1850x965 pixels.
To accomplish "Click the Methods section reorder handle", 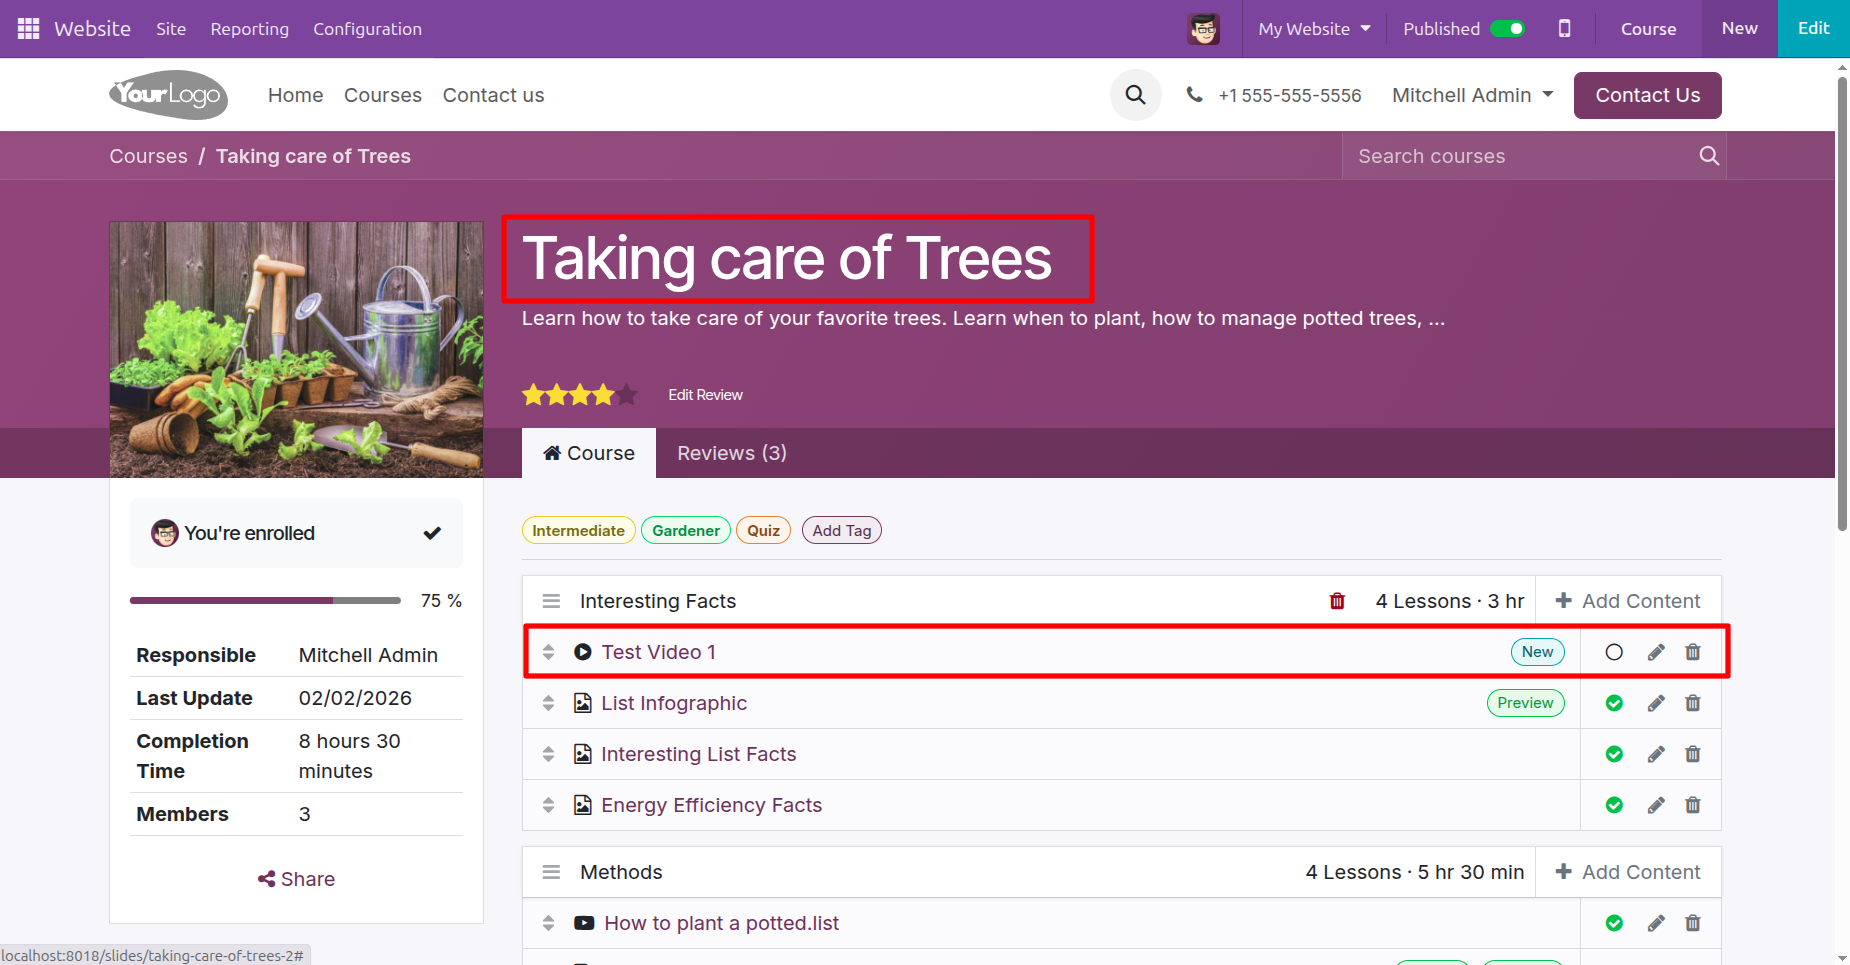I will click(551, 872).
